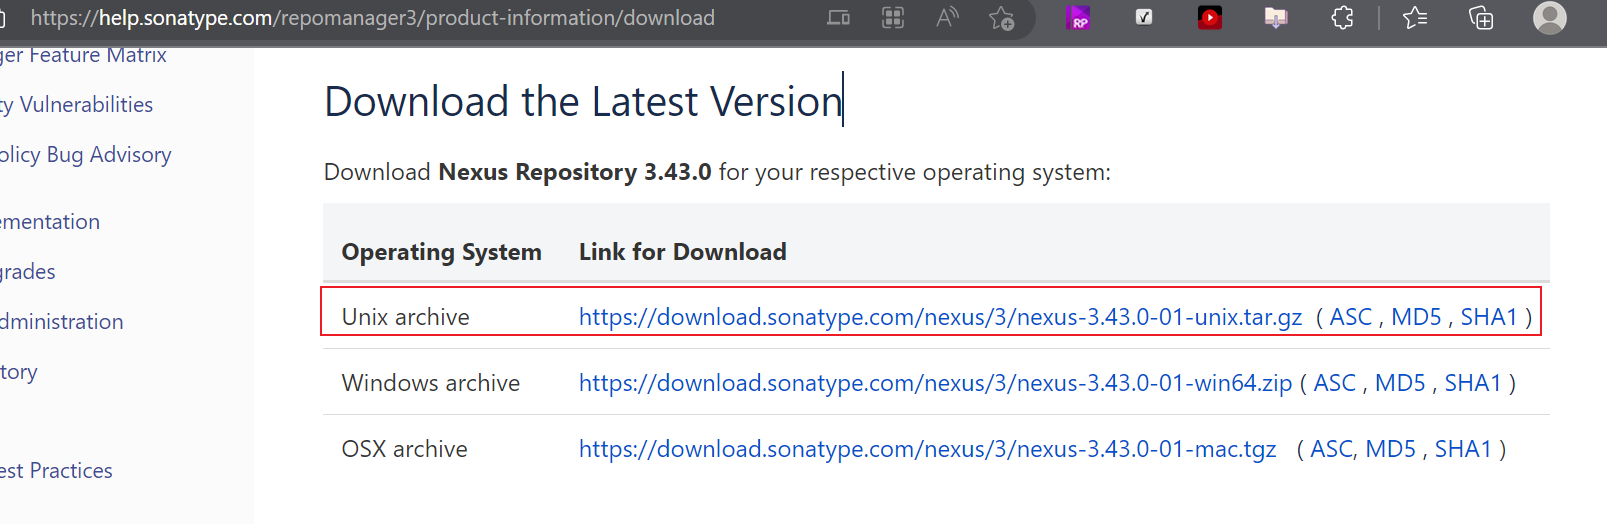Open the Extensions puzzle piece menu
This screenshot has width=1607, height=524.
1343,17
